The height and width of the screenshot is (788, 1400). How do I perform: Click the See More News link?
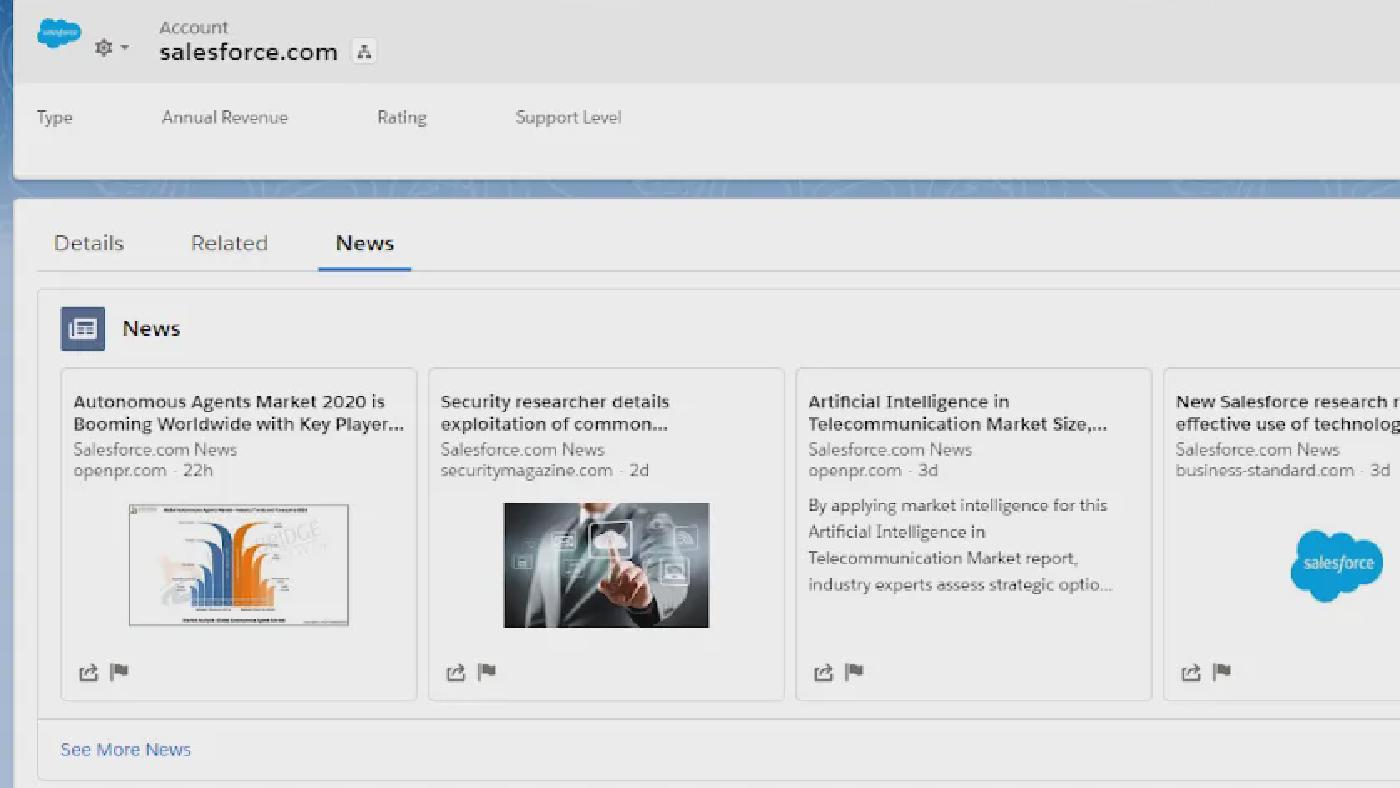[x=125, y=749]
